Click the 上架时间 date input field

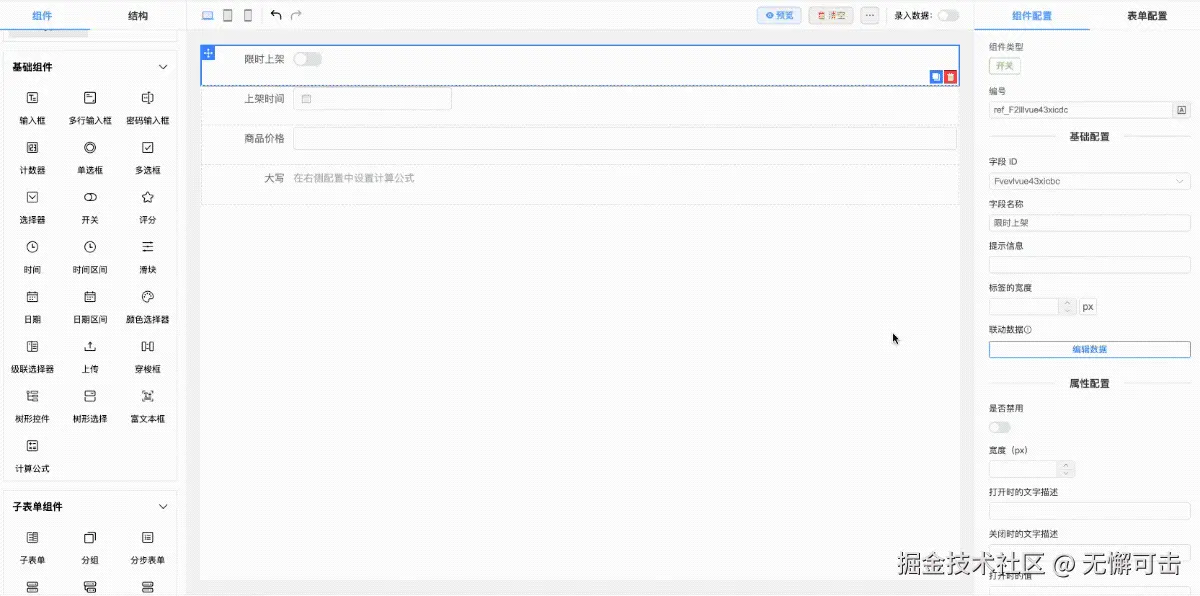(x=370, y=100)
